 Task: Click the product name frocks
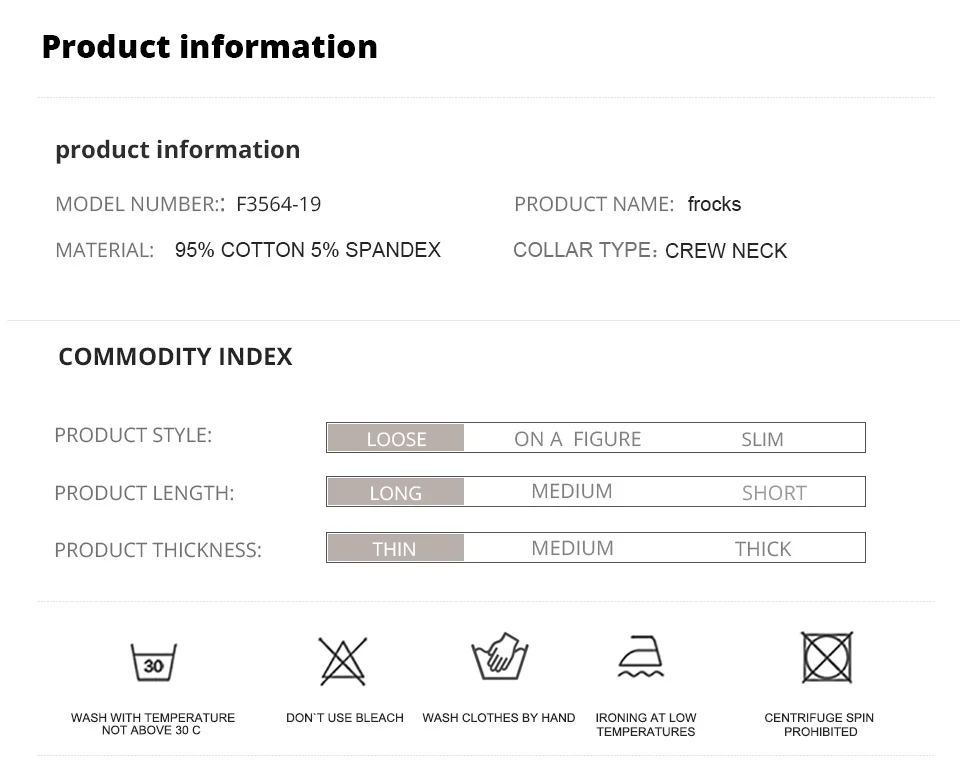(x=714, y=205)
